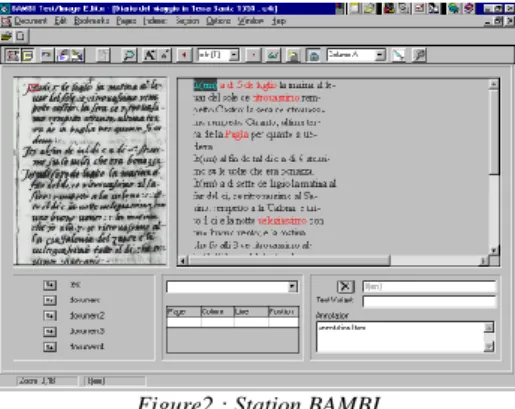This screenshot has height=409, width=515.
Task: Click the small button beside 'document2' label
Action: (x=50, y=315)
